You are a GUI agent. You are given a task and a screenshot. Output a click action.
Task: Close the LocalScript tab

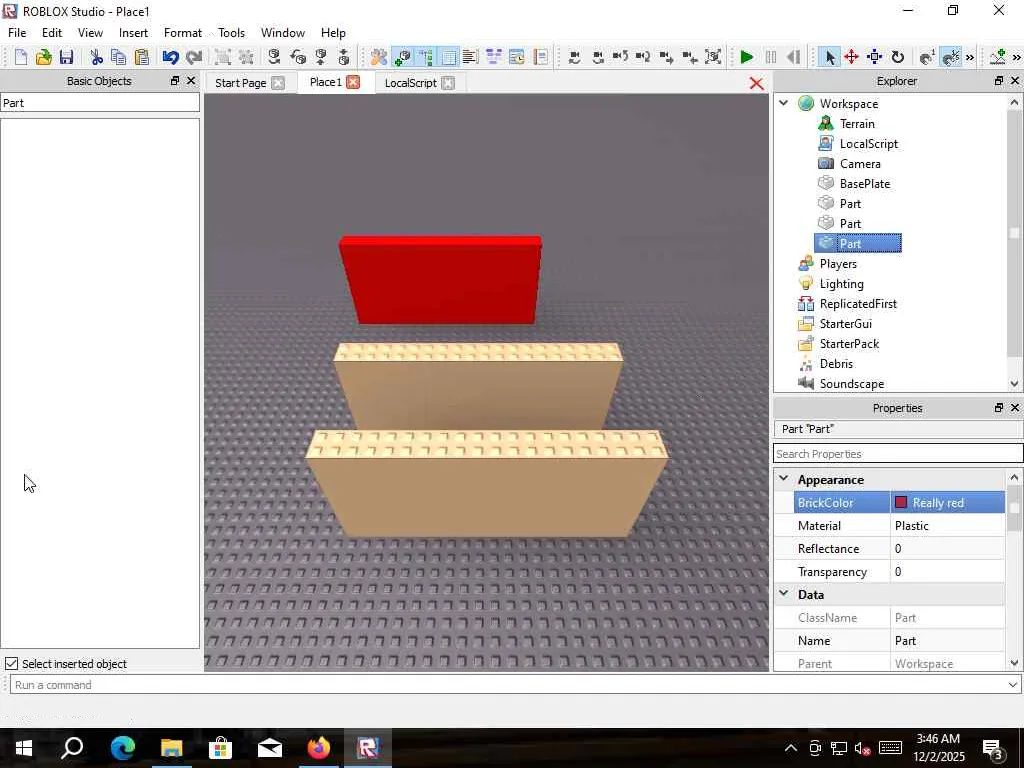tap(448, 83)
